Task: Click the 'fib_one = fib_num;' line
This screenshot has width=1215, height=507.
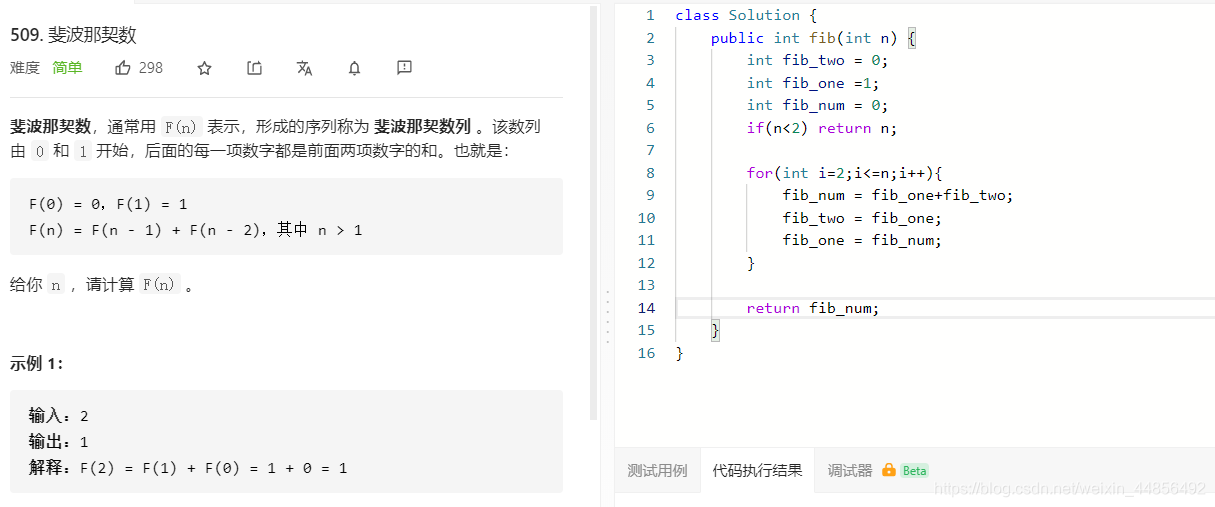Action: (862, 240)
